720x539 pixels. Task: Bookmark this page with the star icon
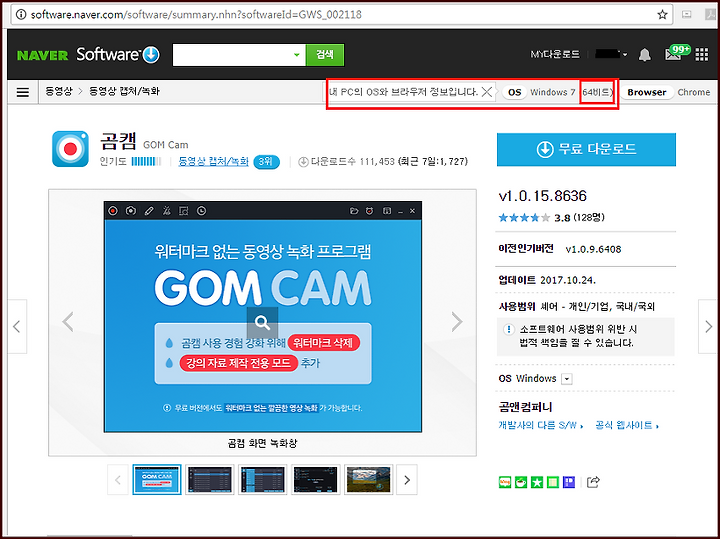[x=662, y=15]
